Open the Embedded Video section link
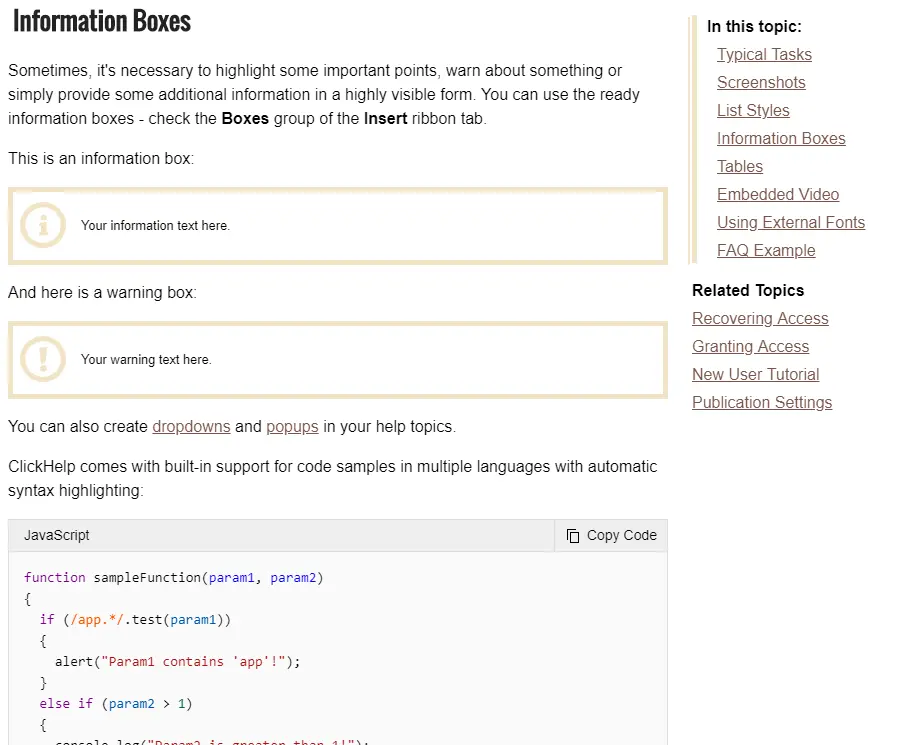Screen dimensions: 900x745 coord(778,195)
